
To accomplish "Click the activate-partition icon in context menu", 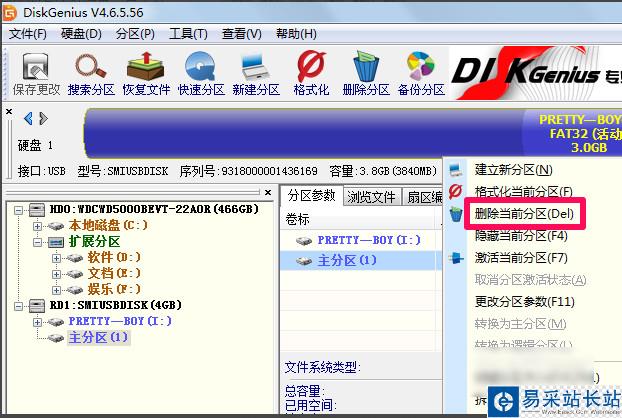I will coord(456,258).
